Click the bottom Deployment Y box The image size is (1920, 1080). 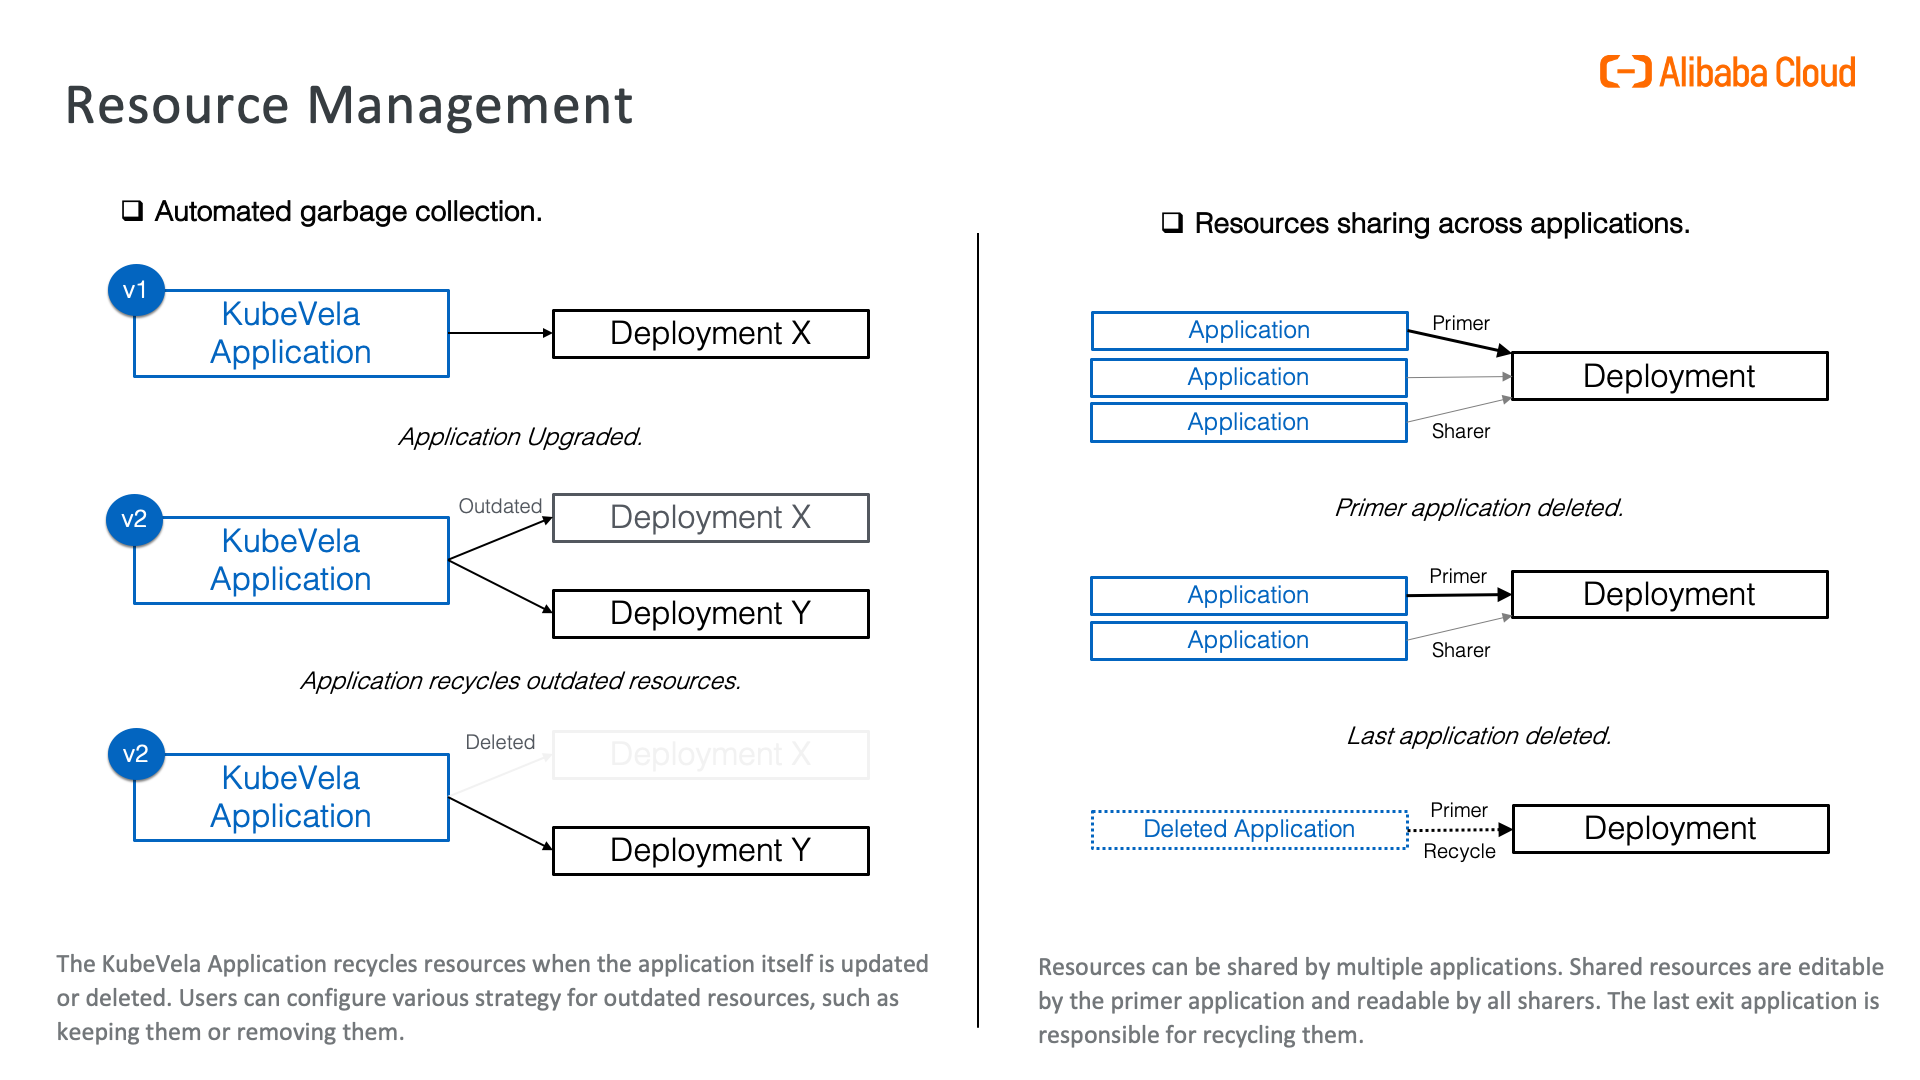click(711, 850)
